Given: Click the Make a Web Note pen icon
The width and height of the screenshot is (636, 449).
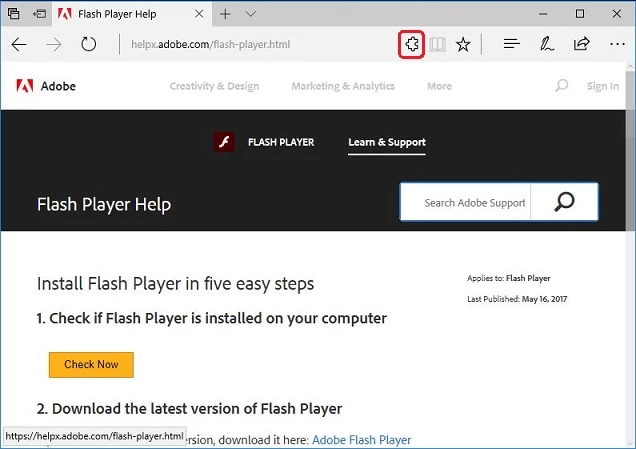Looking at the screenshot, I should 546,44.
